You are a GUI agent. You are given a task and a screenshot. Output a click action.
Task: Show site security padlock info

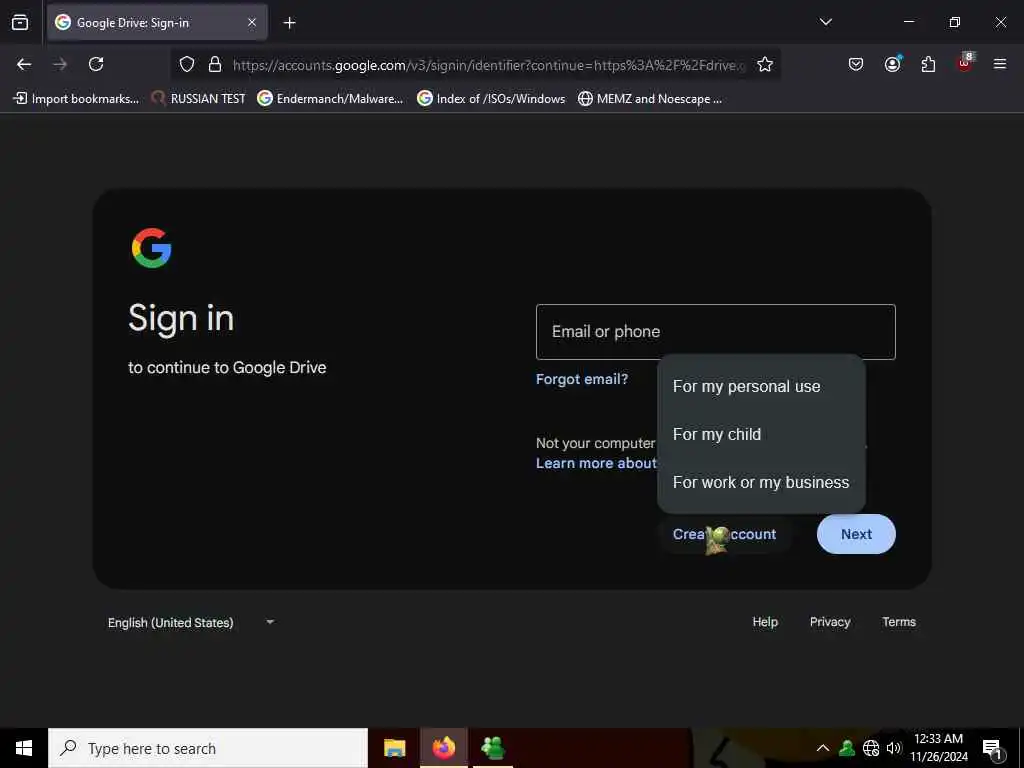click(x=214, y=64)
